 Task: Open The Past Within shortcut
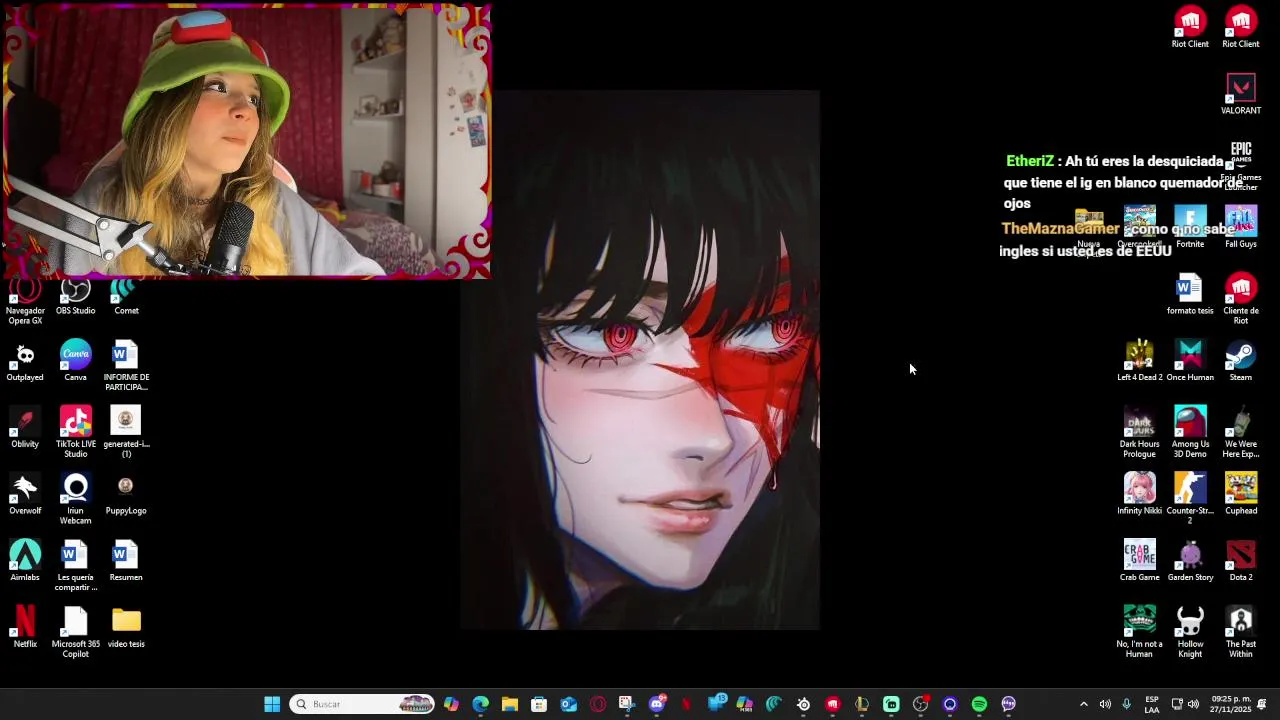pos(1240,632)
